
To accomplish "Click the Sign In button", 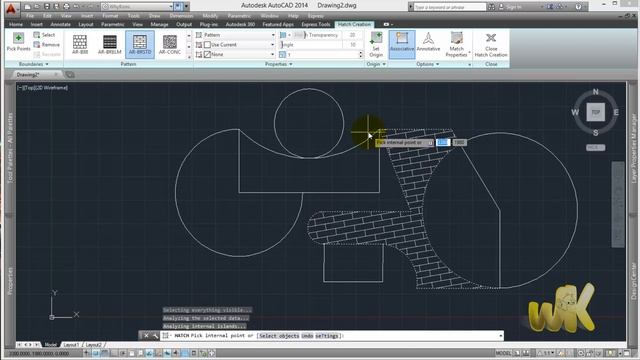I will tap(513, 7).
